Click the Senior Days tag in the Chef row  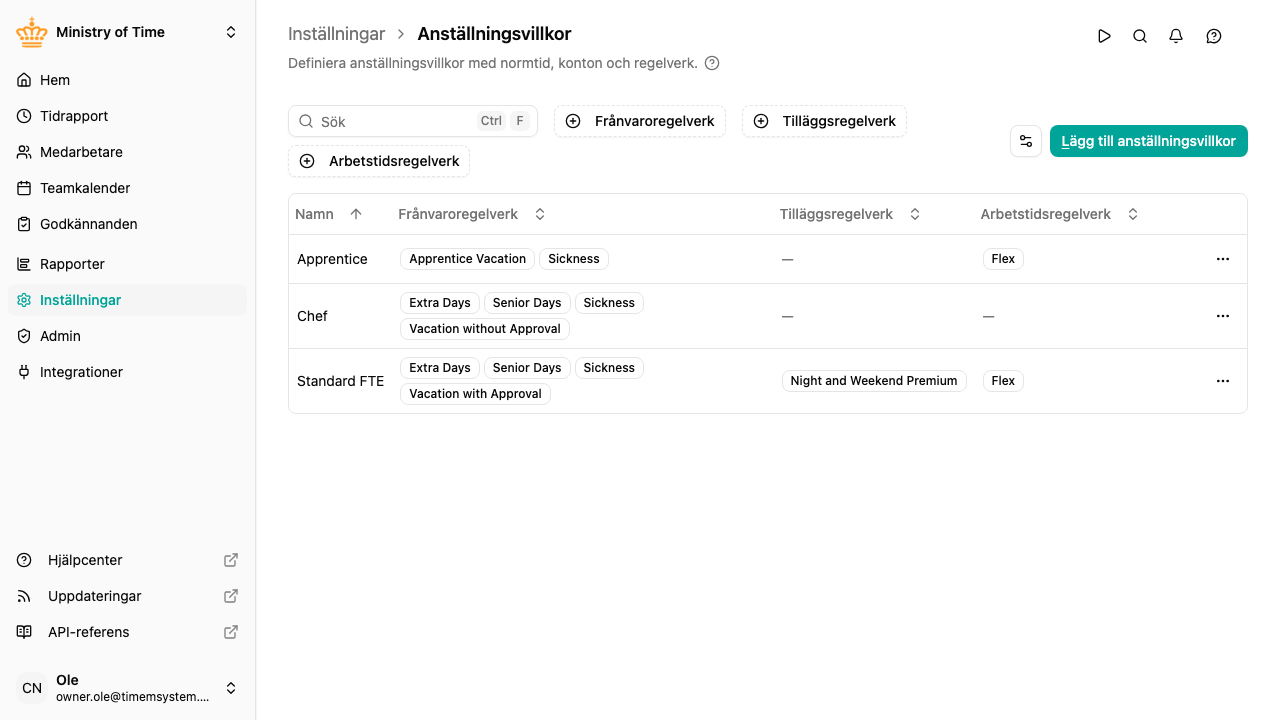click(x=527, y=303)
